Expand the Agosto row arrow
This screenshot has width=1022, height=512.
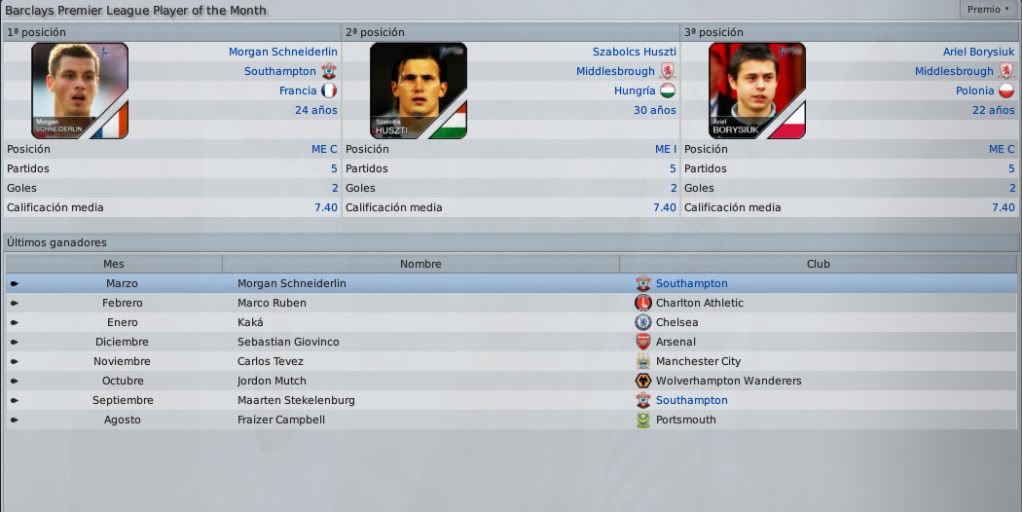click(14, 420)
